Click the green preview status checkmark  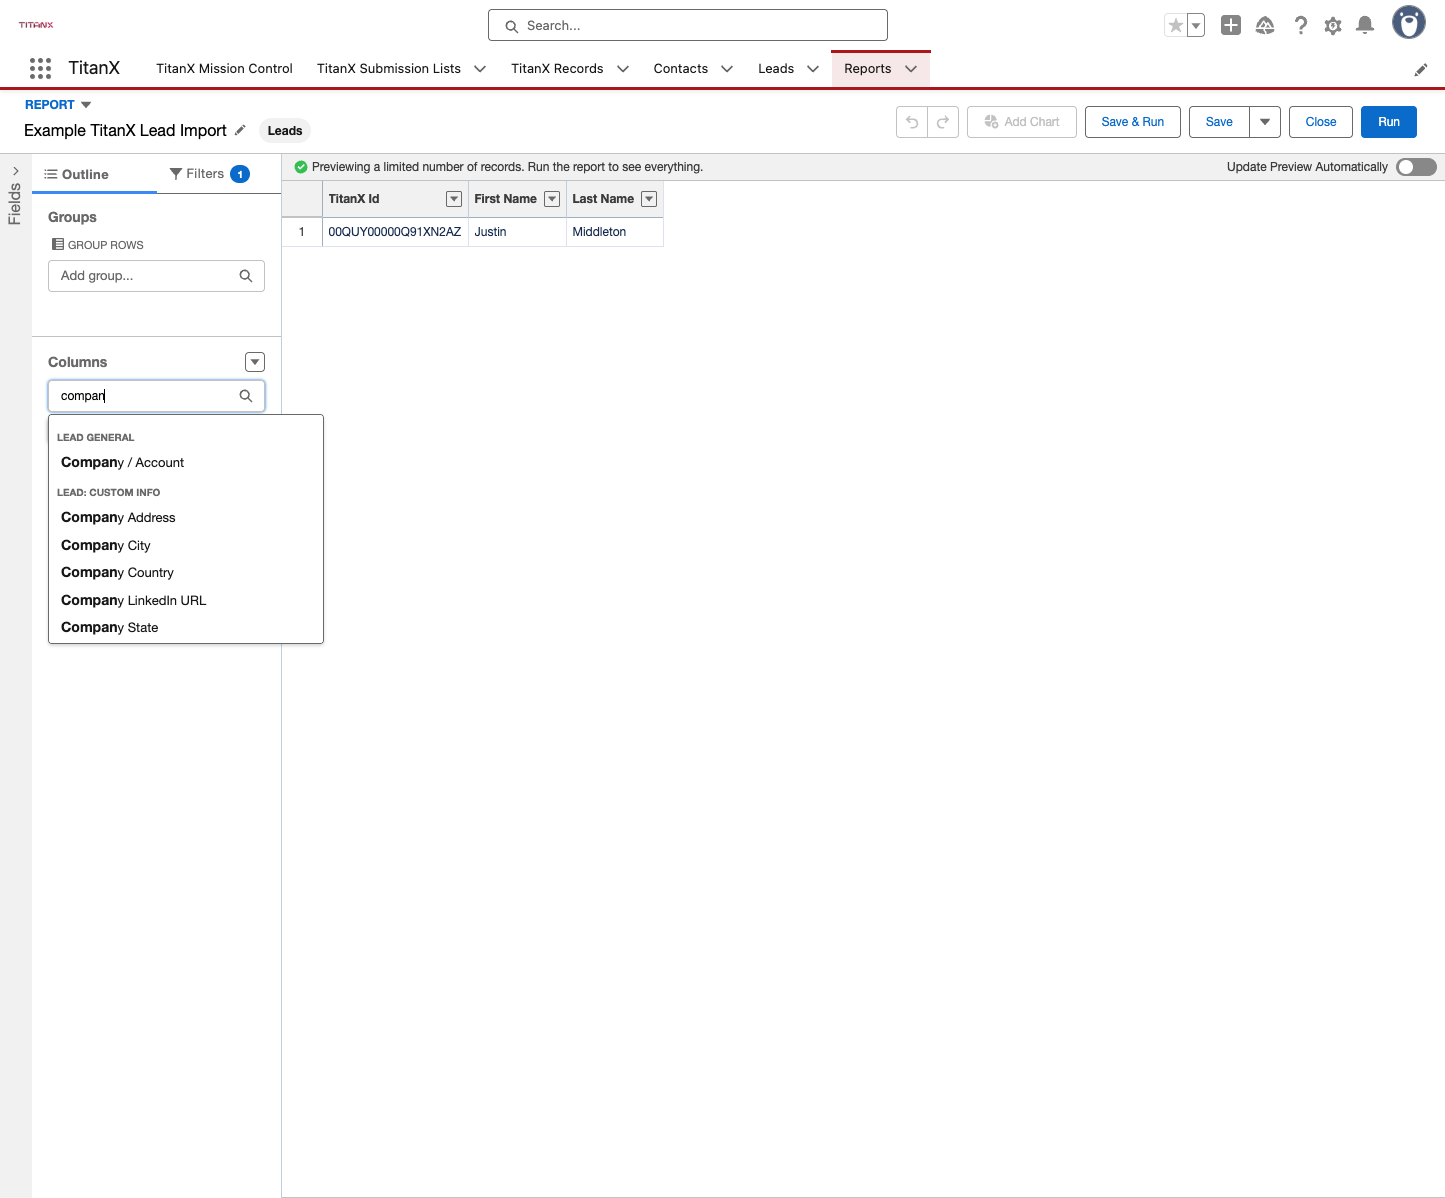coord(301,167)
